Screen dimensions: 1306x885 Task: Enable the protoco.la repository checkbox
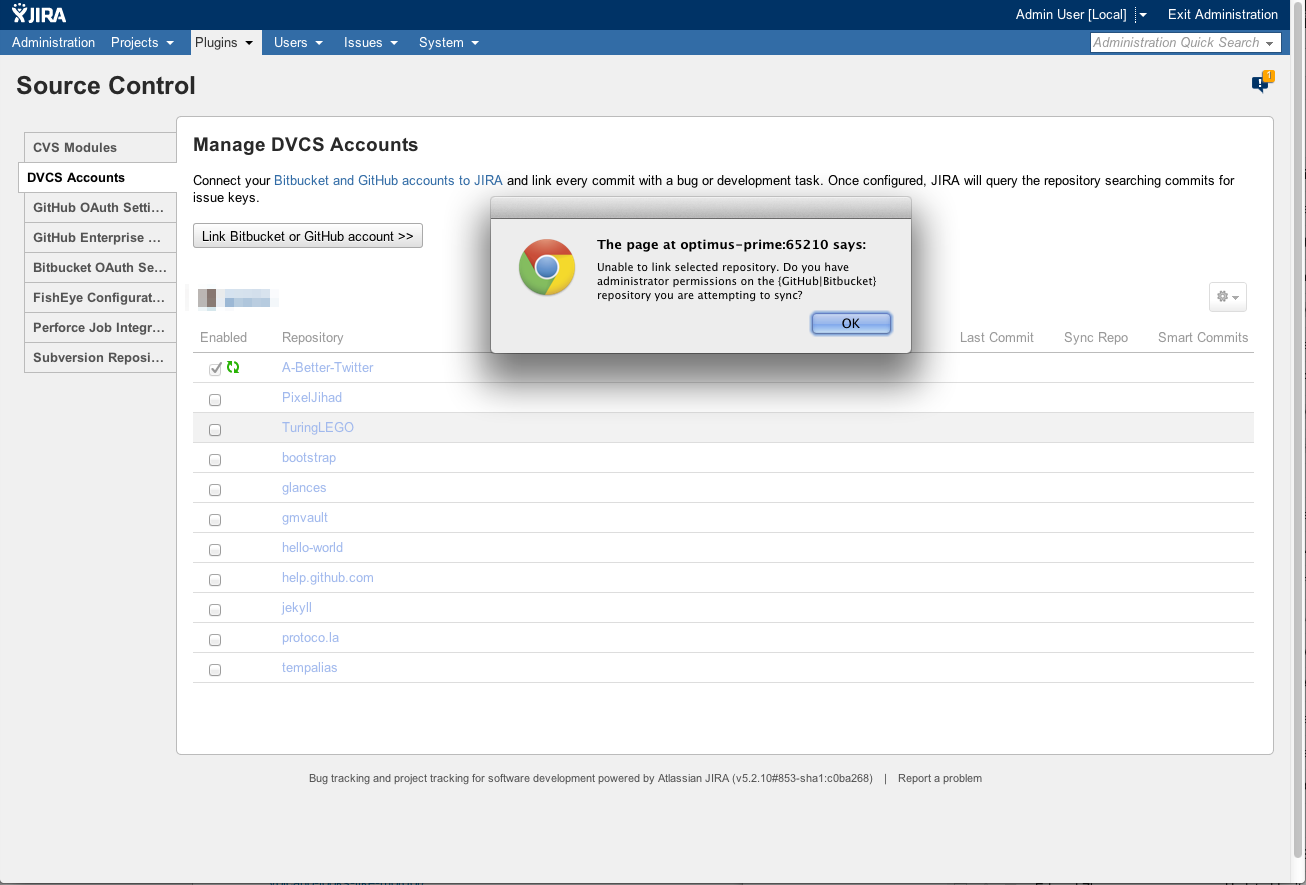click(215, 639)
